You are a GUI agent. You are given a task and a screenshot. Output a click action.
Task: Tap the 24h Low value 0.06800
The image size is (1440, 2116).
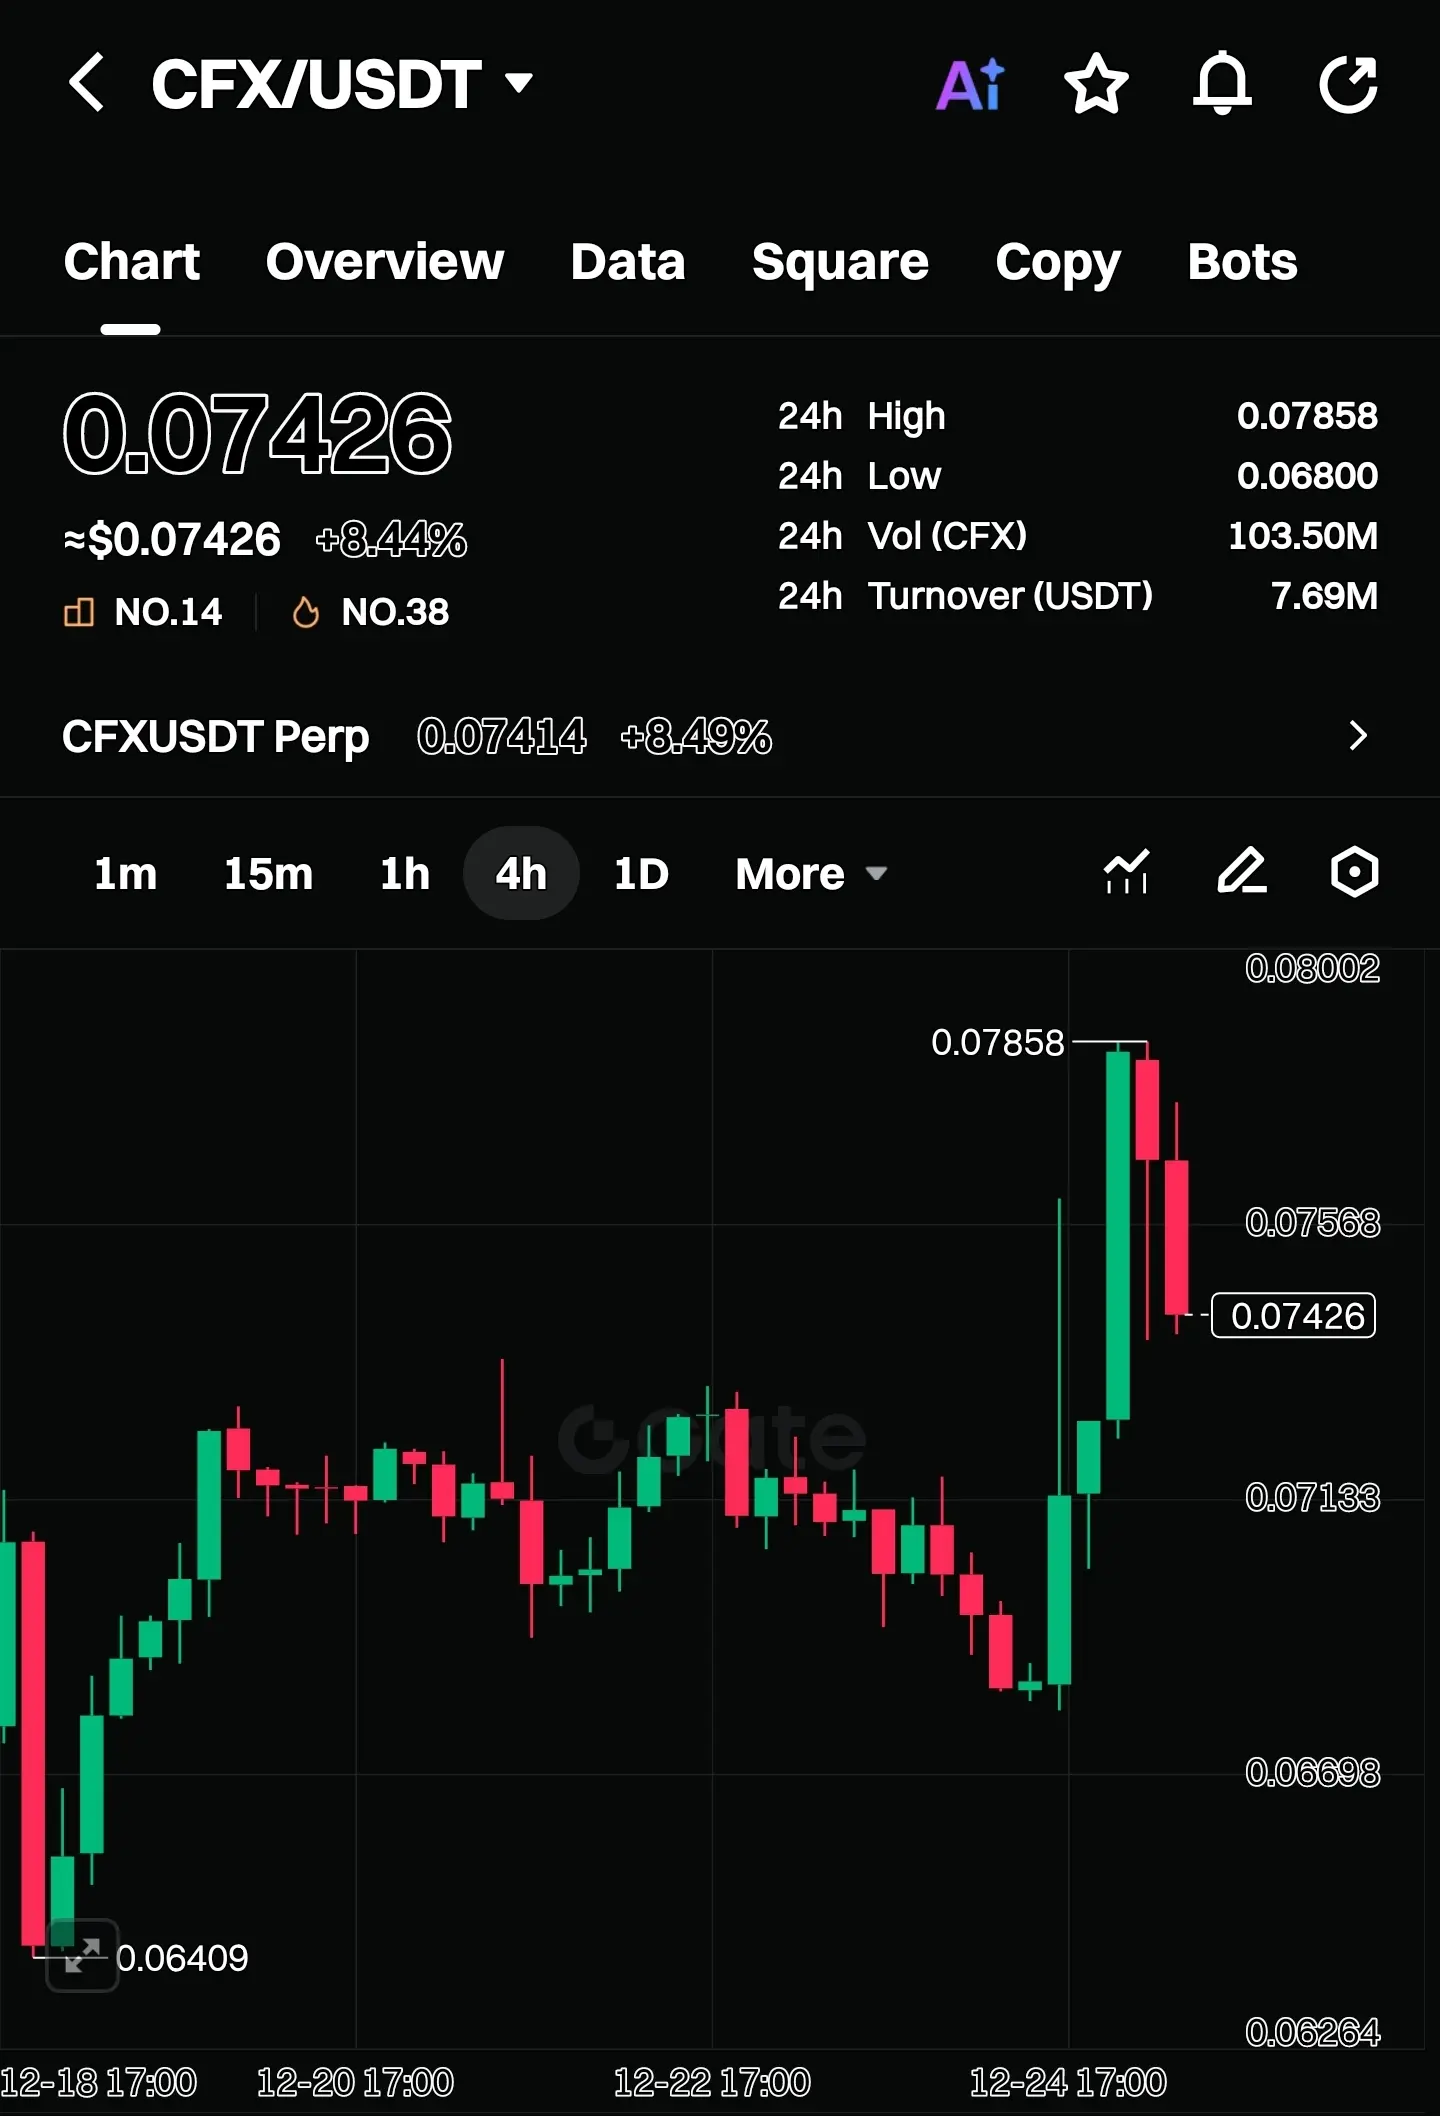coord(1307,476)
